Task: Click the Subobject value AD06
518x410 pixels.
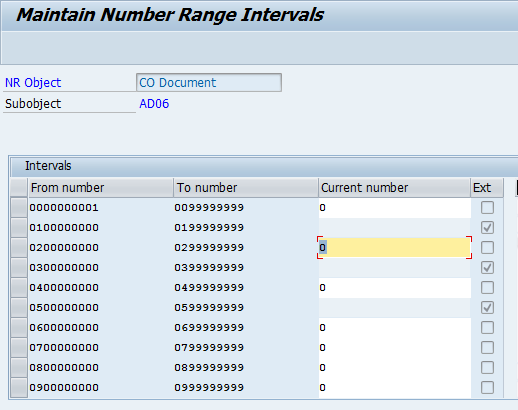Action: 154,104
